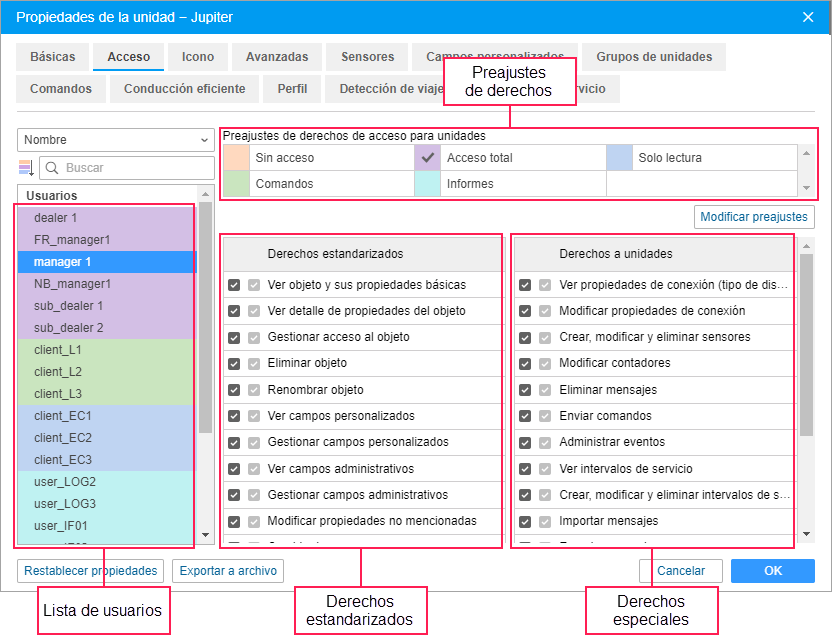Select user 'FR_manager1'
Screen dimensions: 832x635
pos(107,240)
